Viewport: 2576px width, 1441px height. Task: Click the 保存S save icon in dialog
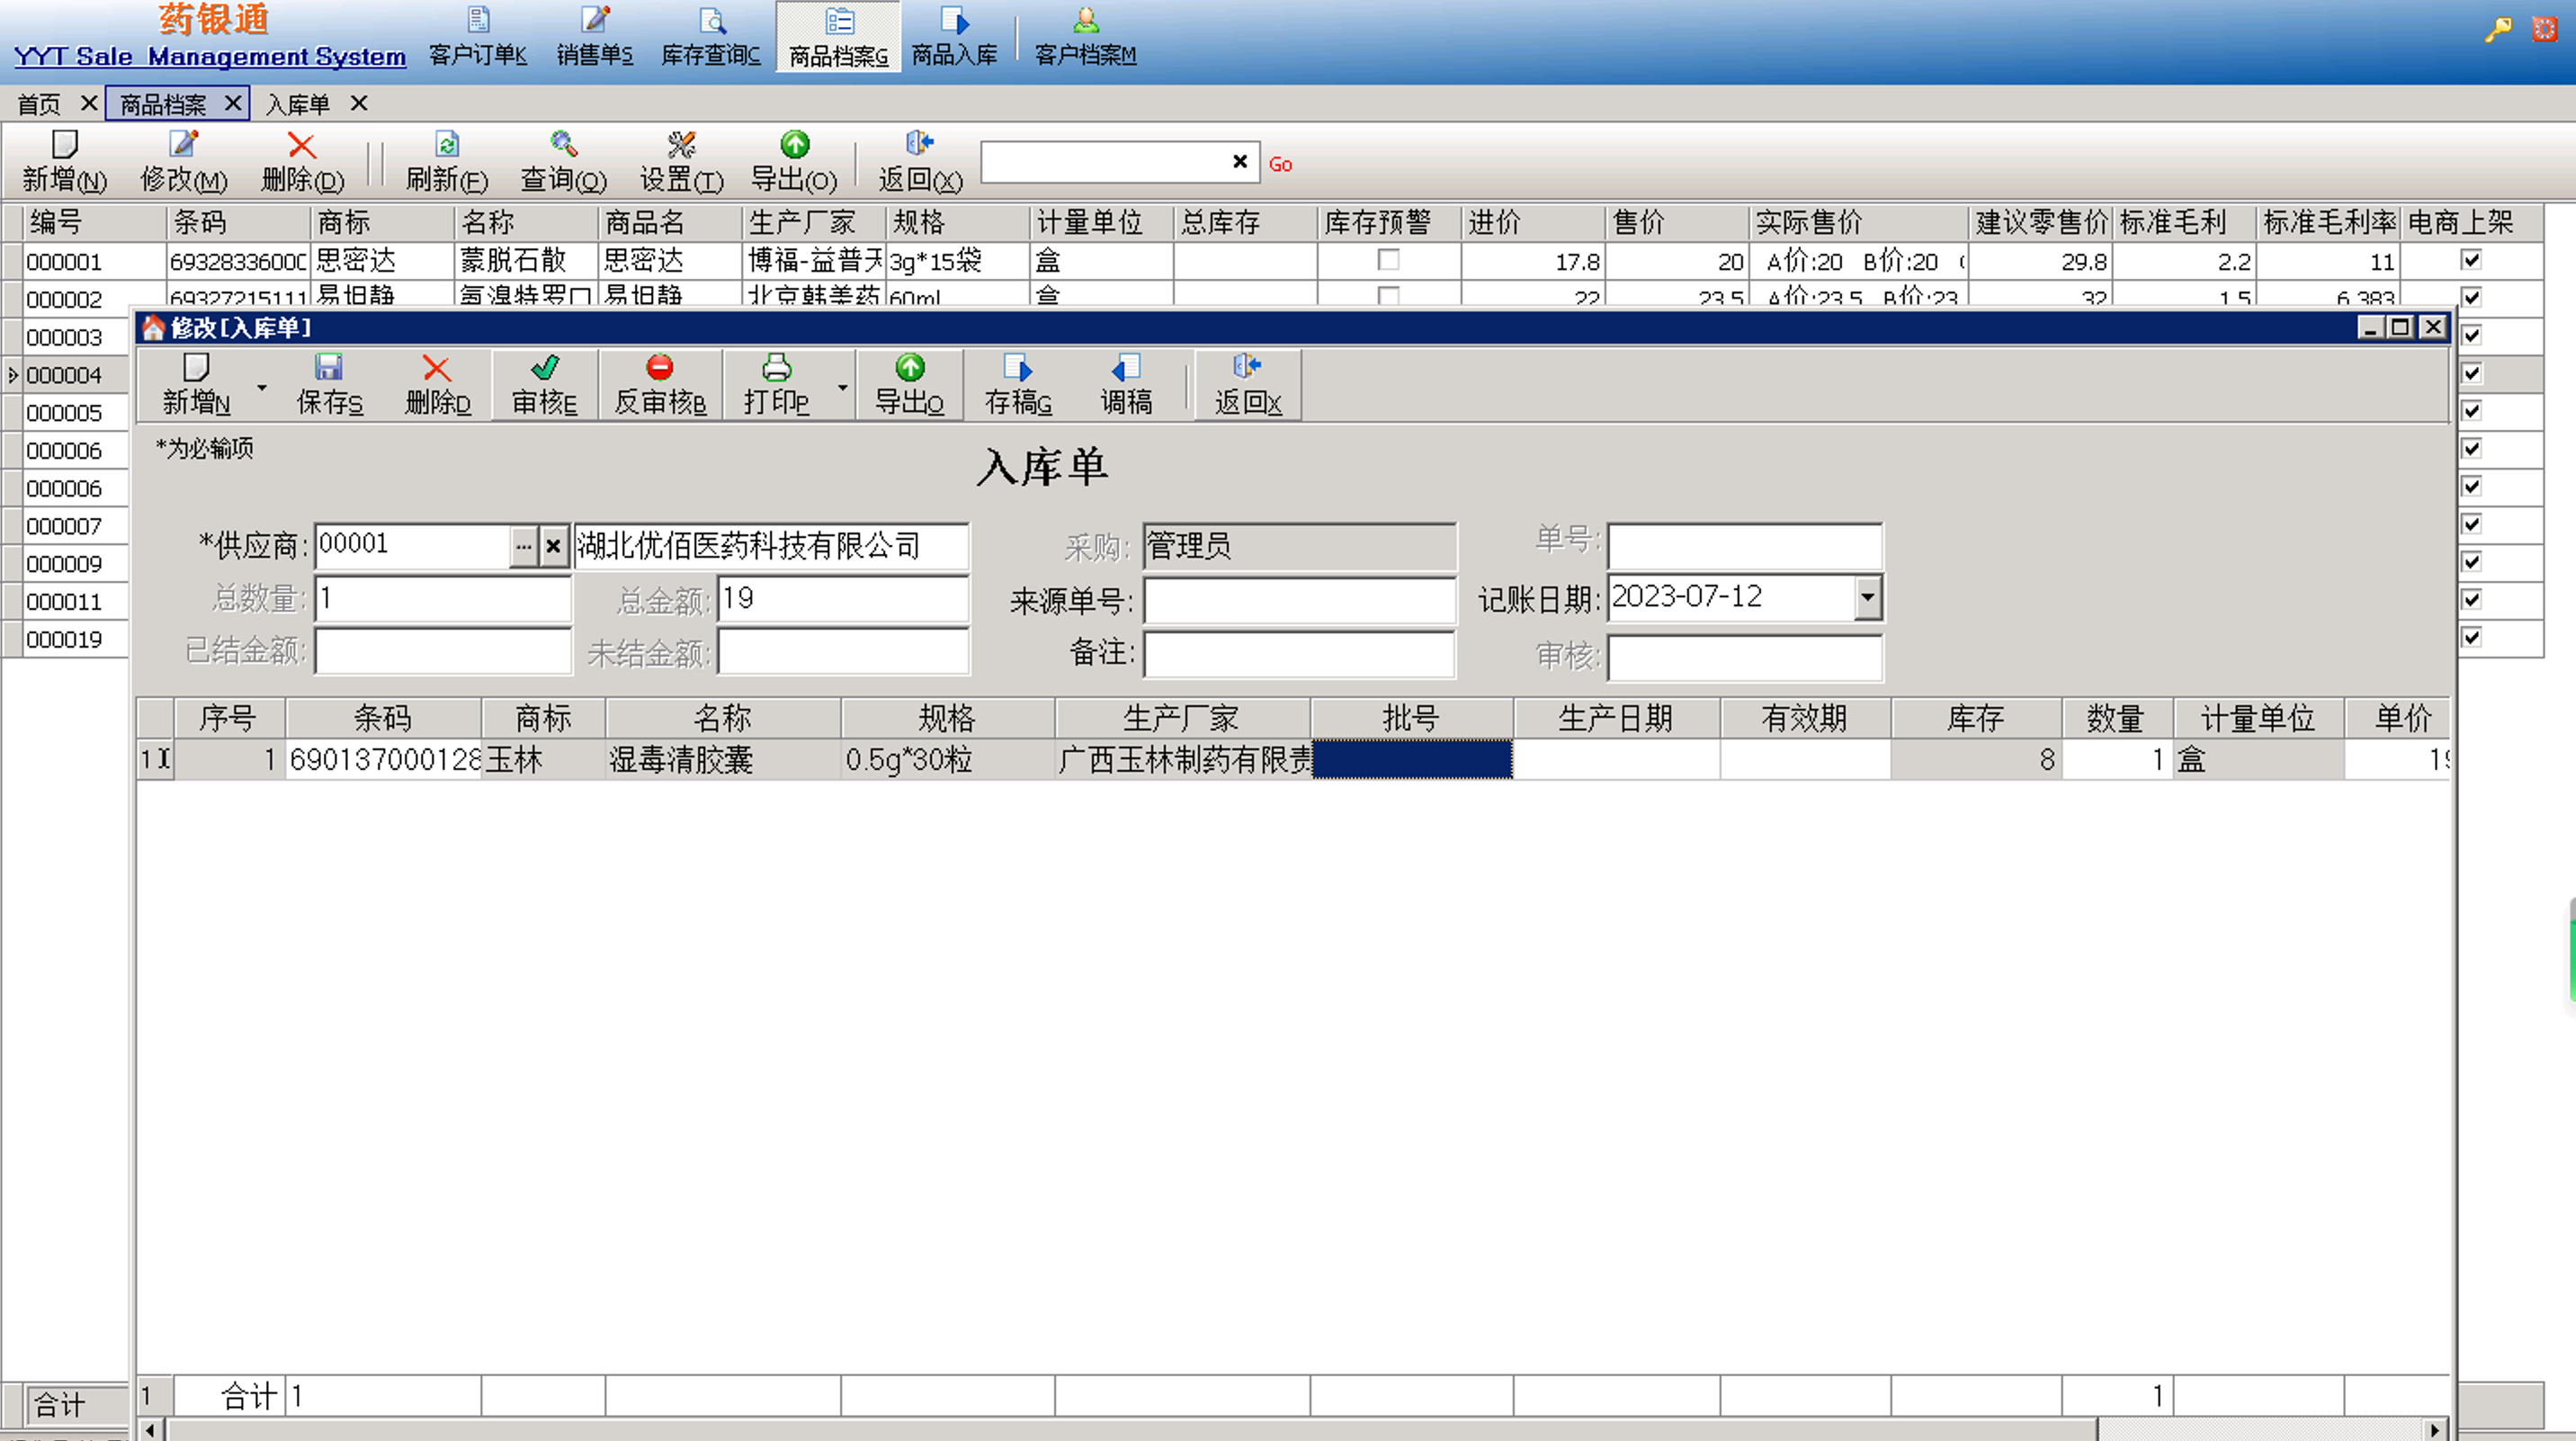tap(329, 369)
